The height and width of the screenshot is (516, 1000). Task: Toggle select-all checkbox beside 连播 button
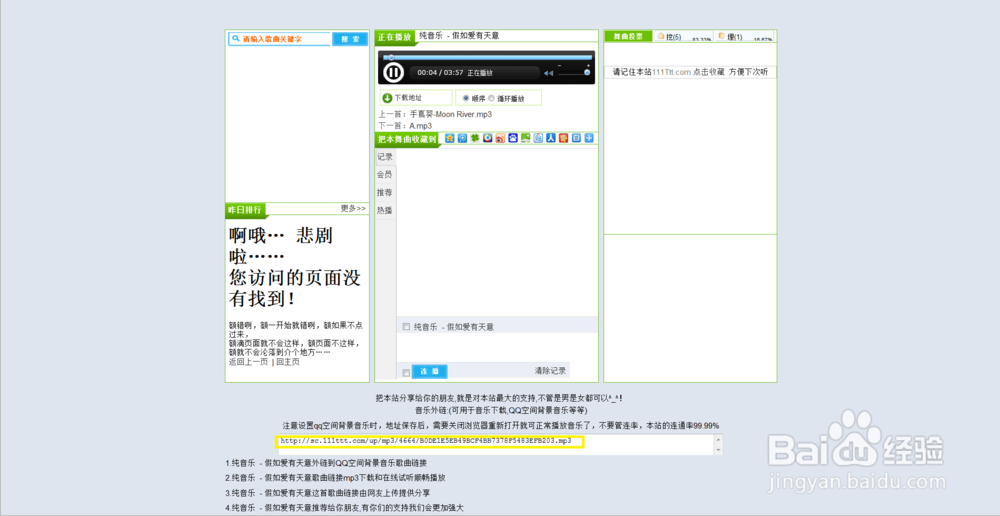tap(406, 372)
